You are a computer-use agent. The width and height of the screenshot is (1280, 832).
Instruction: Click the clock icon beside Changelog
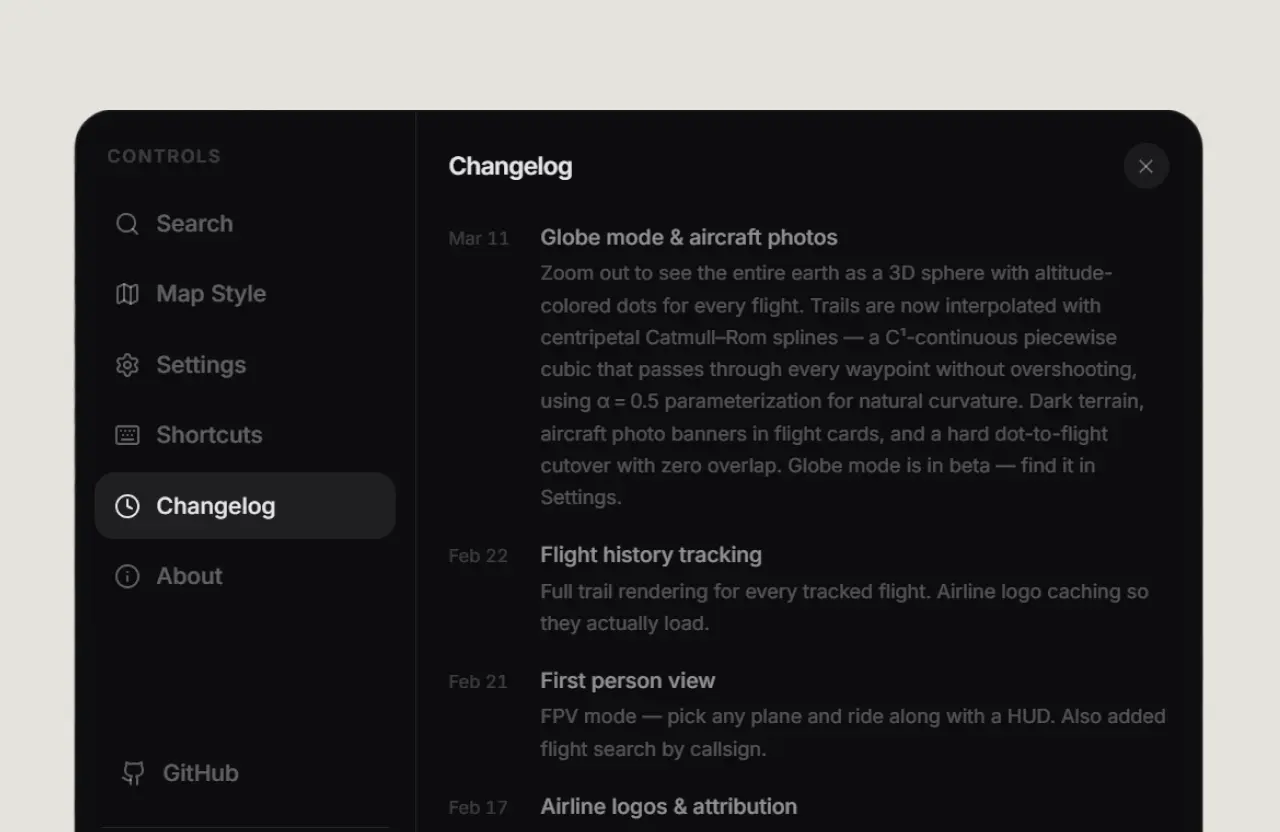point(127,506)
